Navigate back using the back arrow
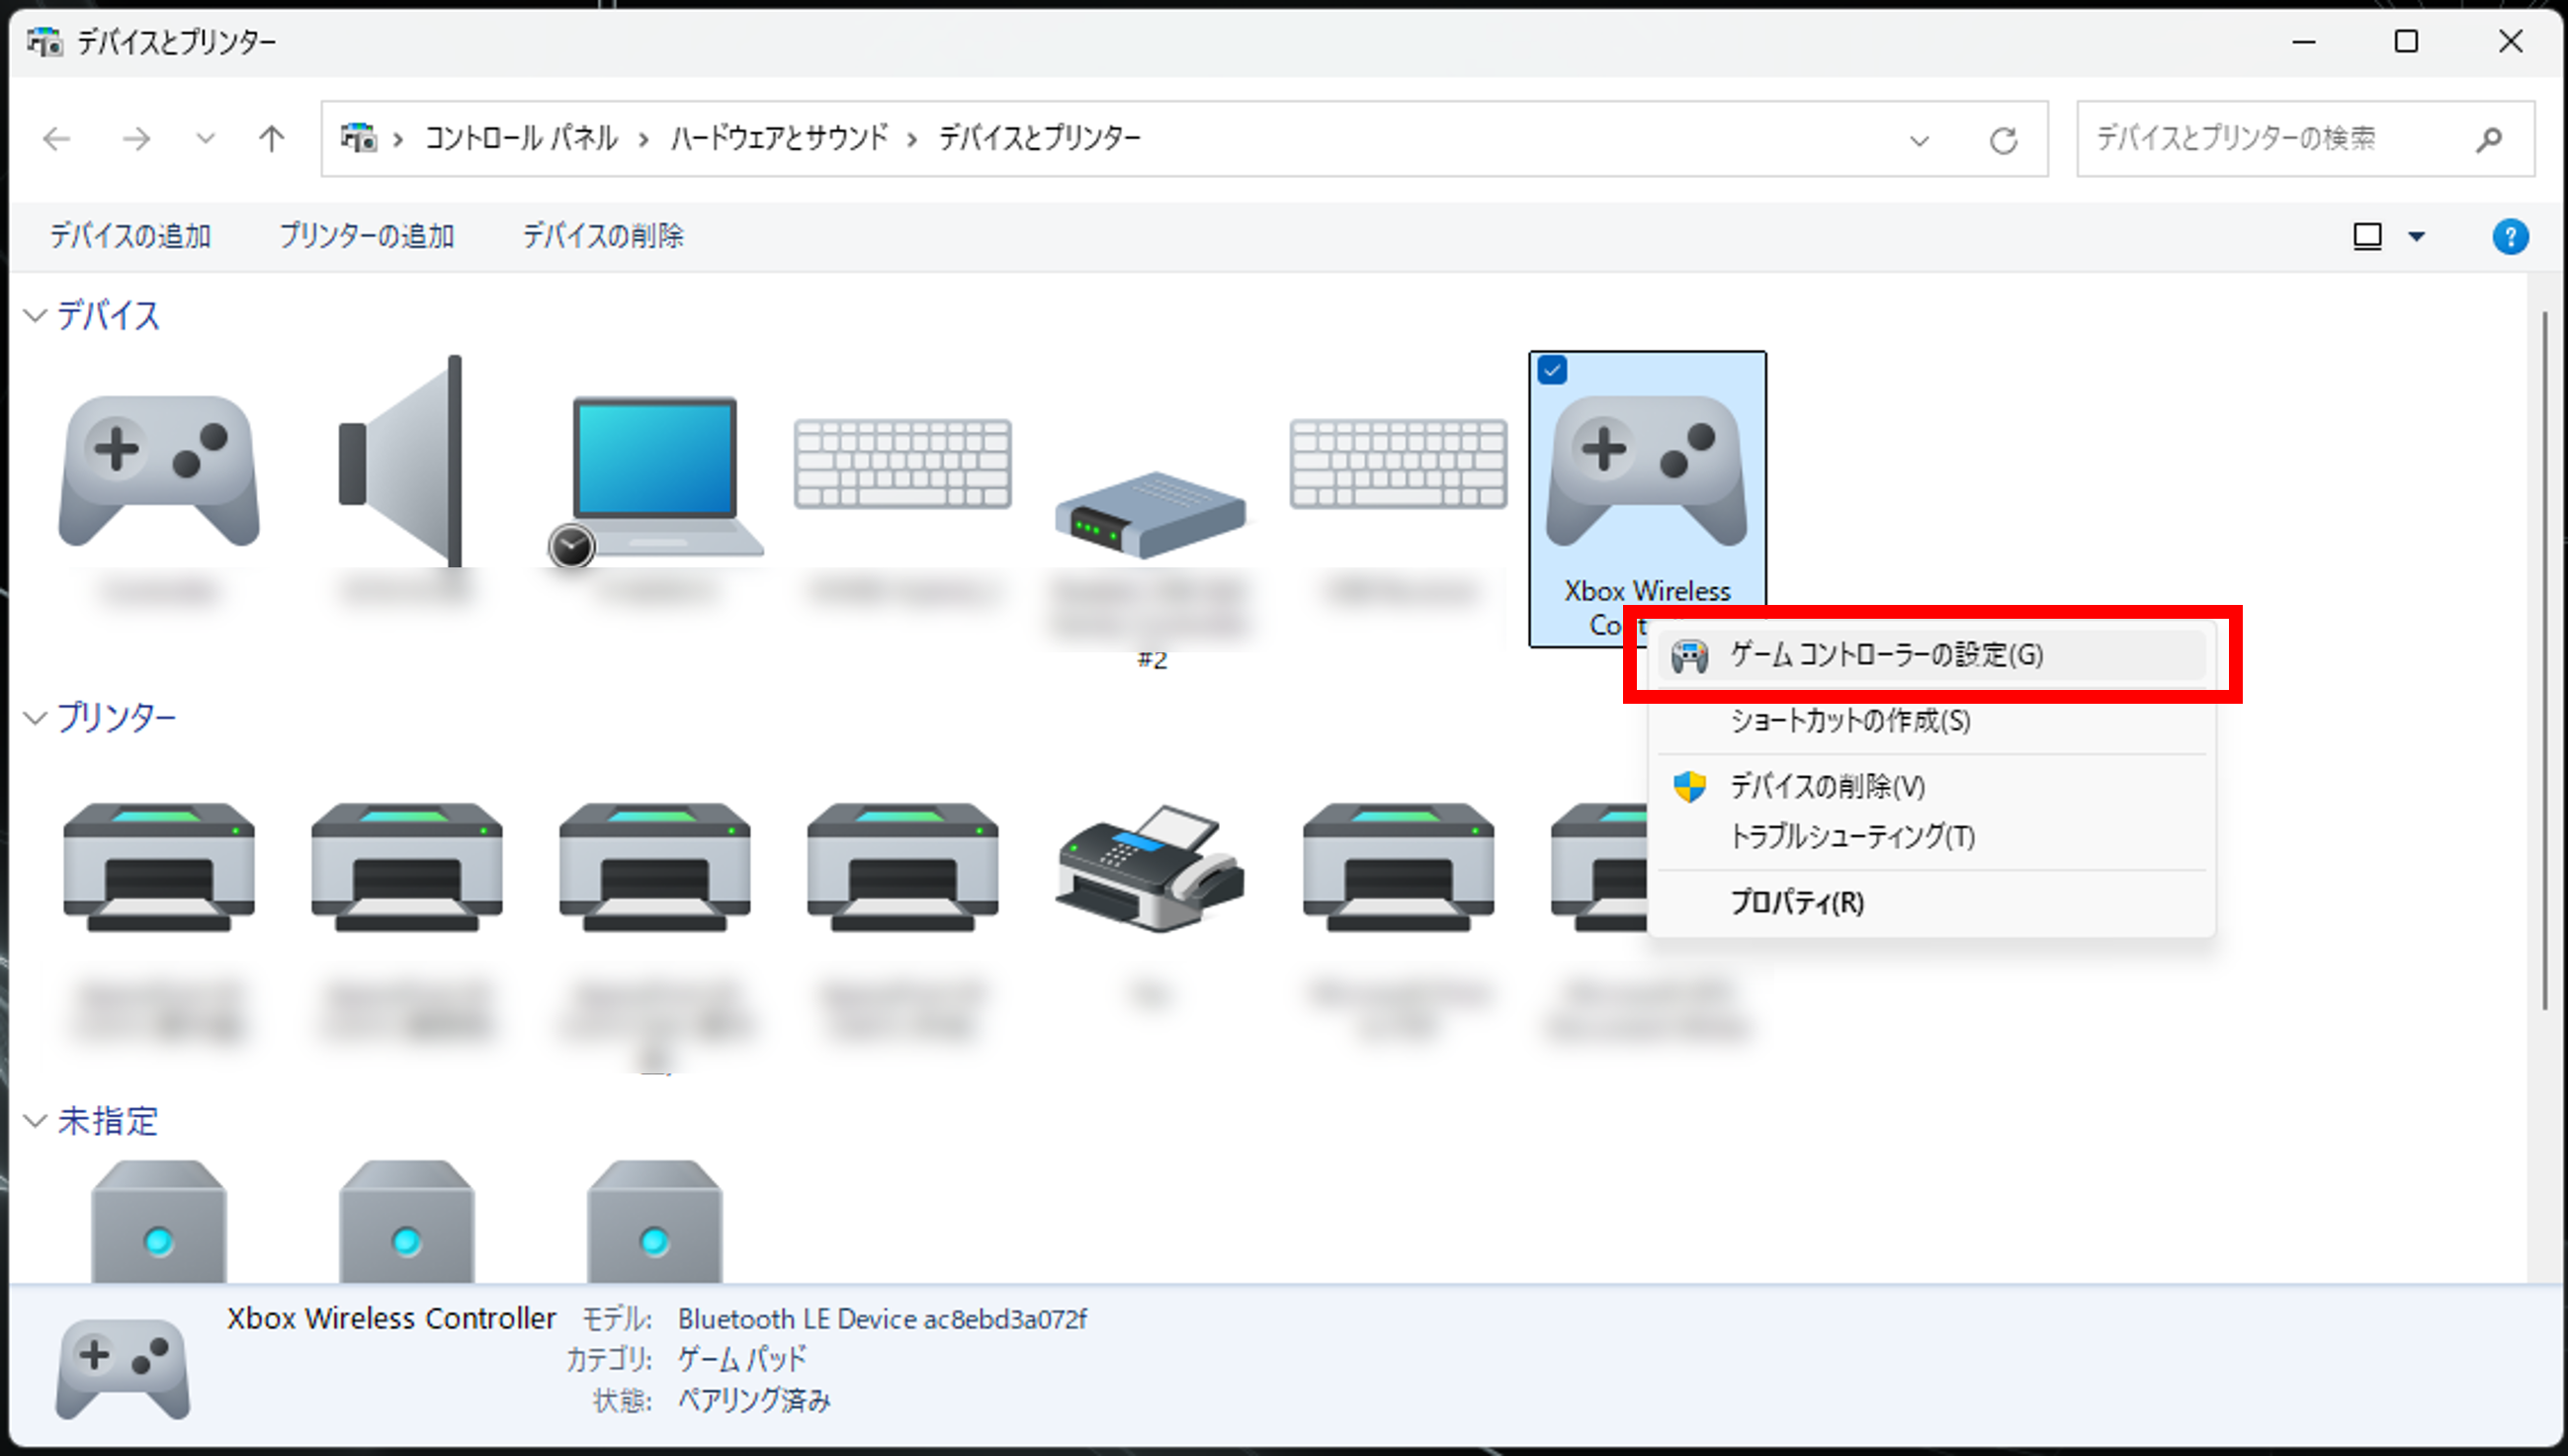This screenshot has width=2568, height=1456. pos(57,139)
